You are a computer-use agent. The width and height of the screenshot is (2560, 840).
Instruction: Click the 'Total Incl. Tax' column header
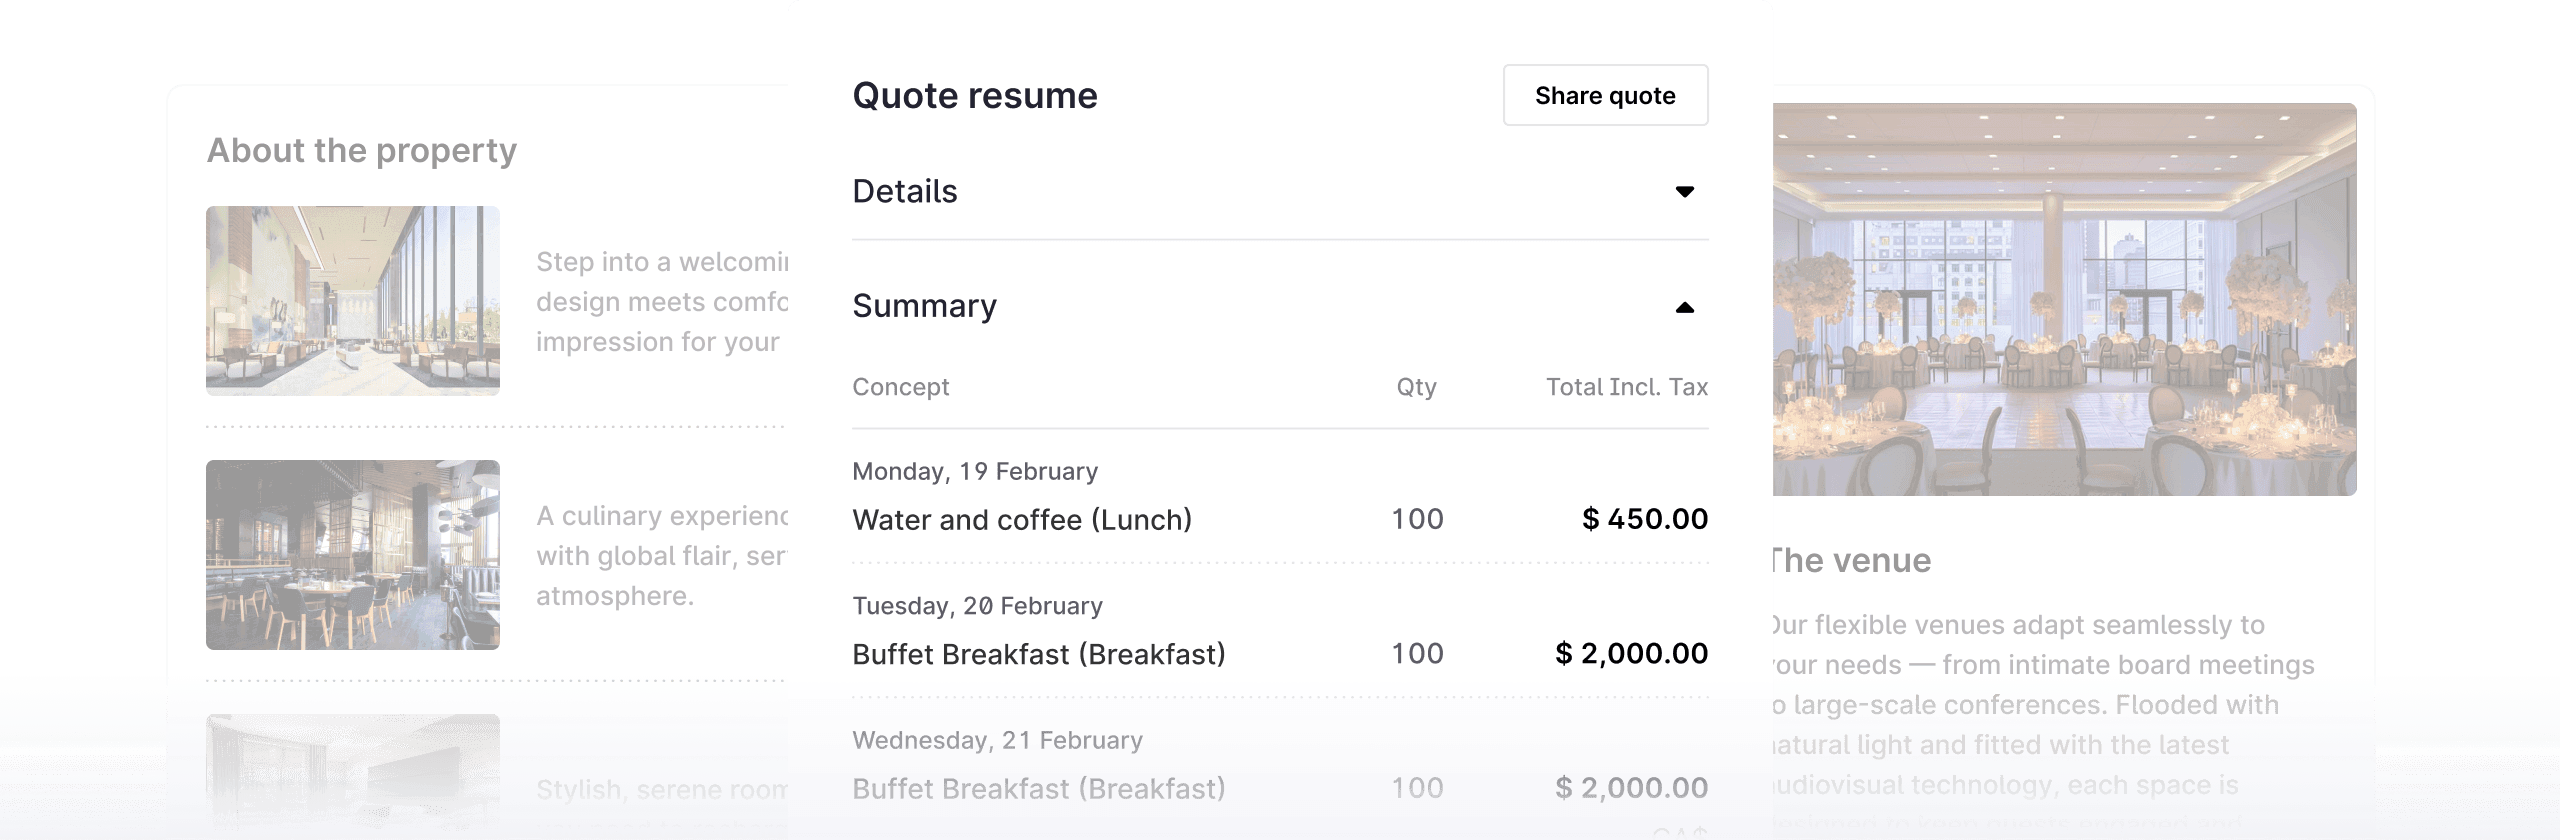pyautogui.click(x=1627, y=387)
